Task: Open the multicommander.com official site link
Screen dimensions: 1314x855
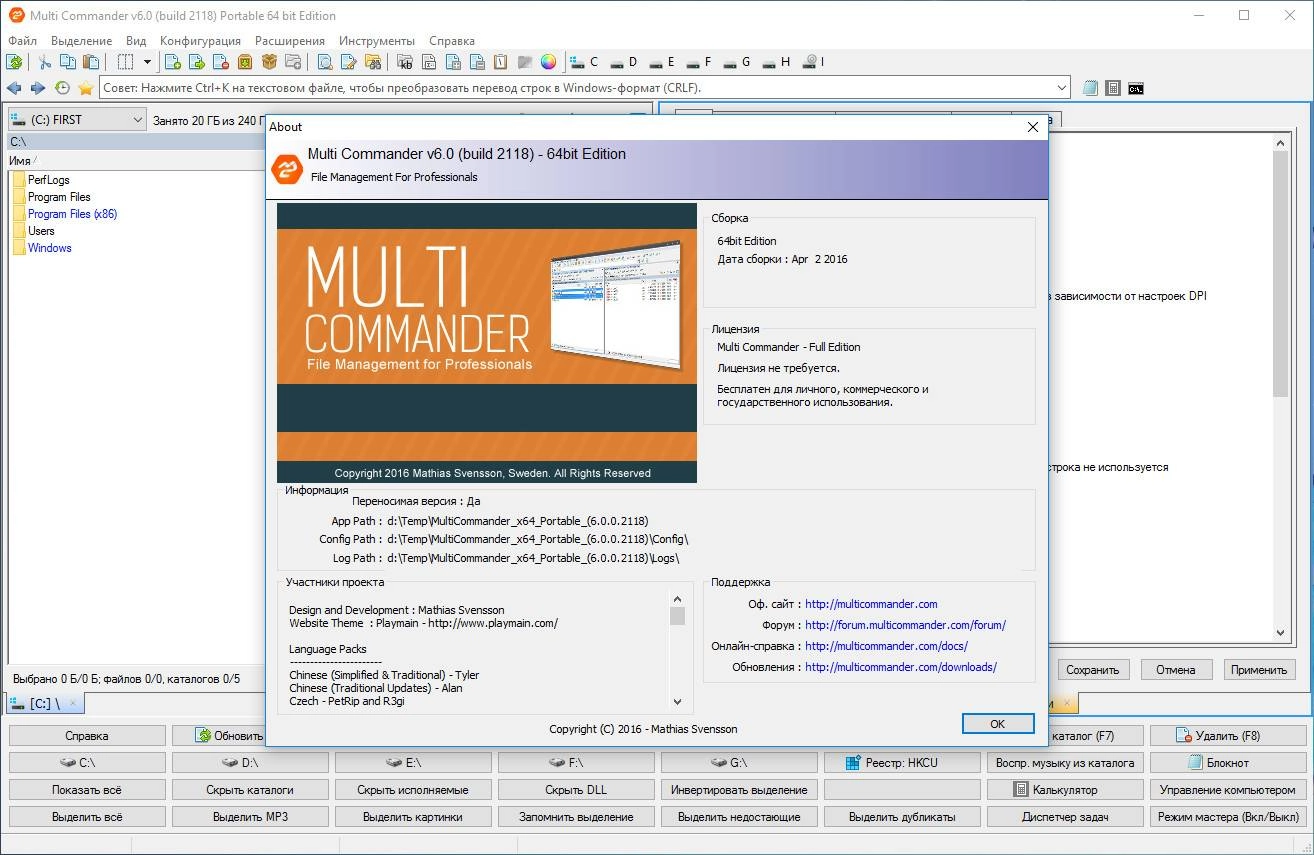Action: [x=871, y=604]
